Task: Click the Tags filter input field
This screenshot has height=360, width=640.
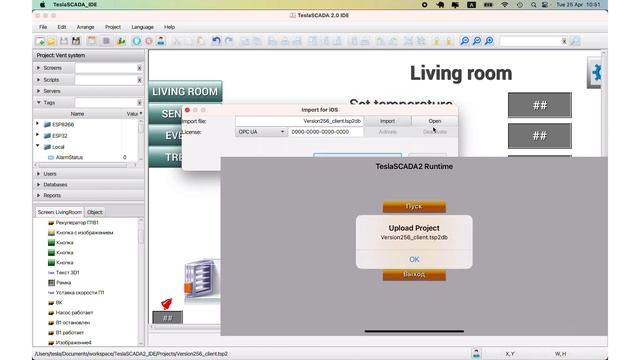Action: [x=105, y=103]
